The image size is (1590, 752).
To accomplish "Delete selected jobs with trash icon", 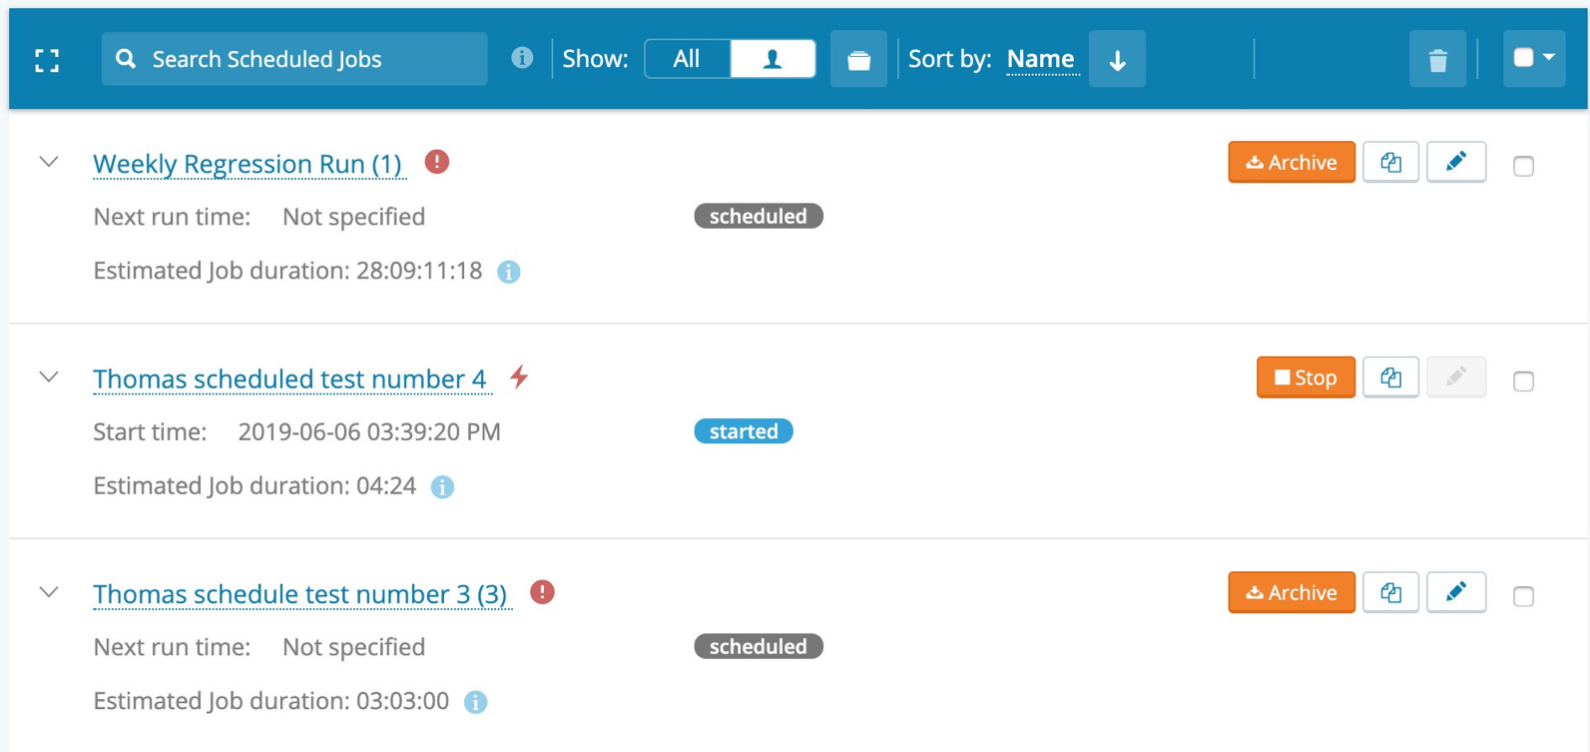I will pyautogui.click(x=1438, y=60).
